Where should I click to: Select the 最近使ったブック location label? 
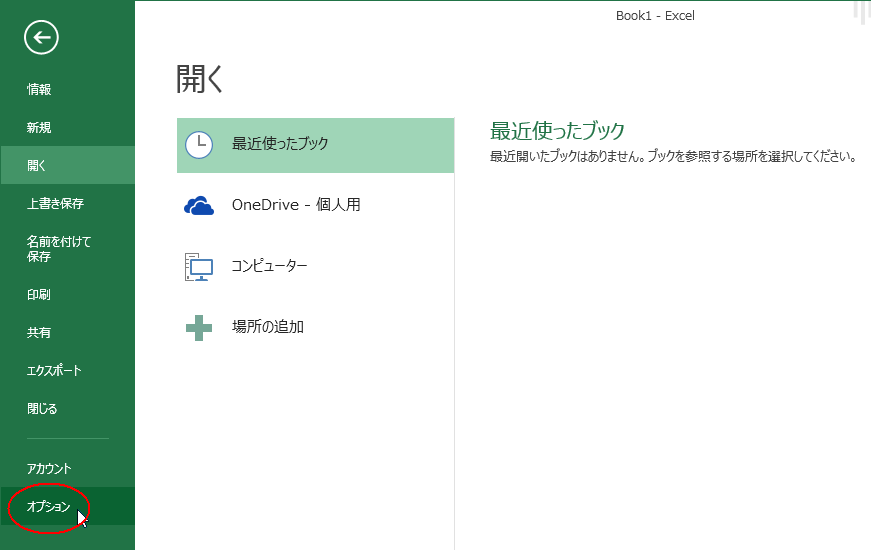click(x=280, y=143)
